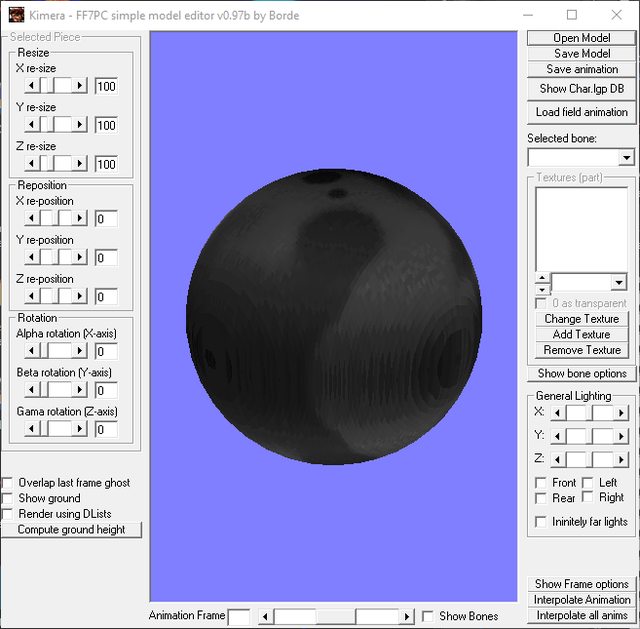Screen dimensions: 640x629
Task: Increase General Lighting X with right arrow
Action: [x=620, y=413]
